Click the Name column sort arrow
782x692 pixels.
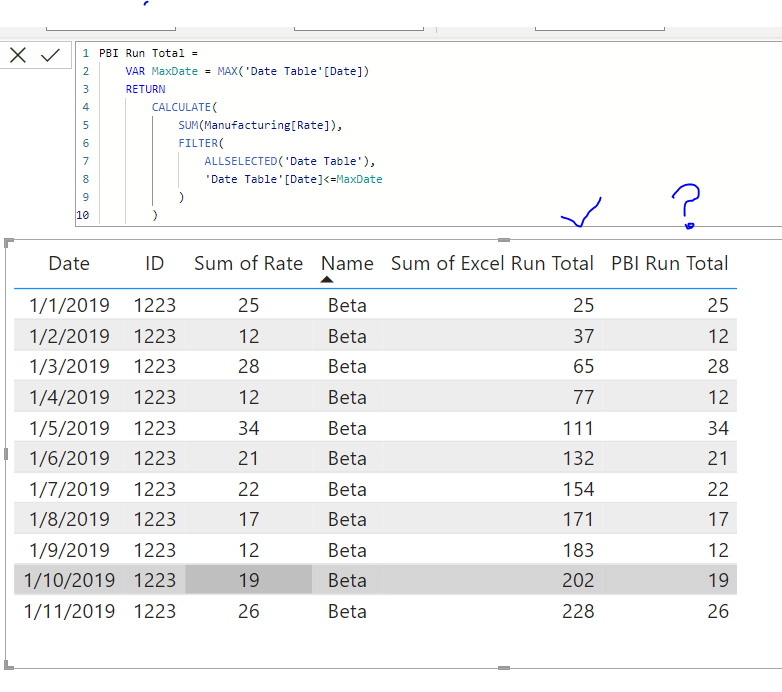(x=327, y=280)
